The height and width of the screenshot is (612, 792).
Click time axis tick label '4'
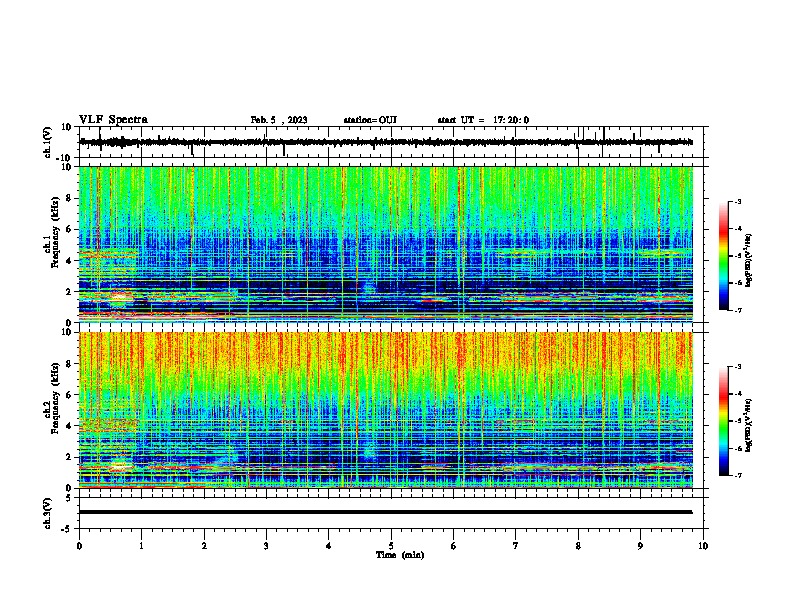(329, 546)
